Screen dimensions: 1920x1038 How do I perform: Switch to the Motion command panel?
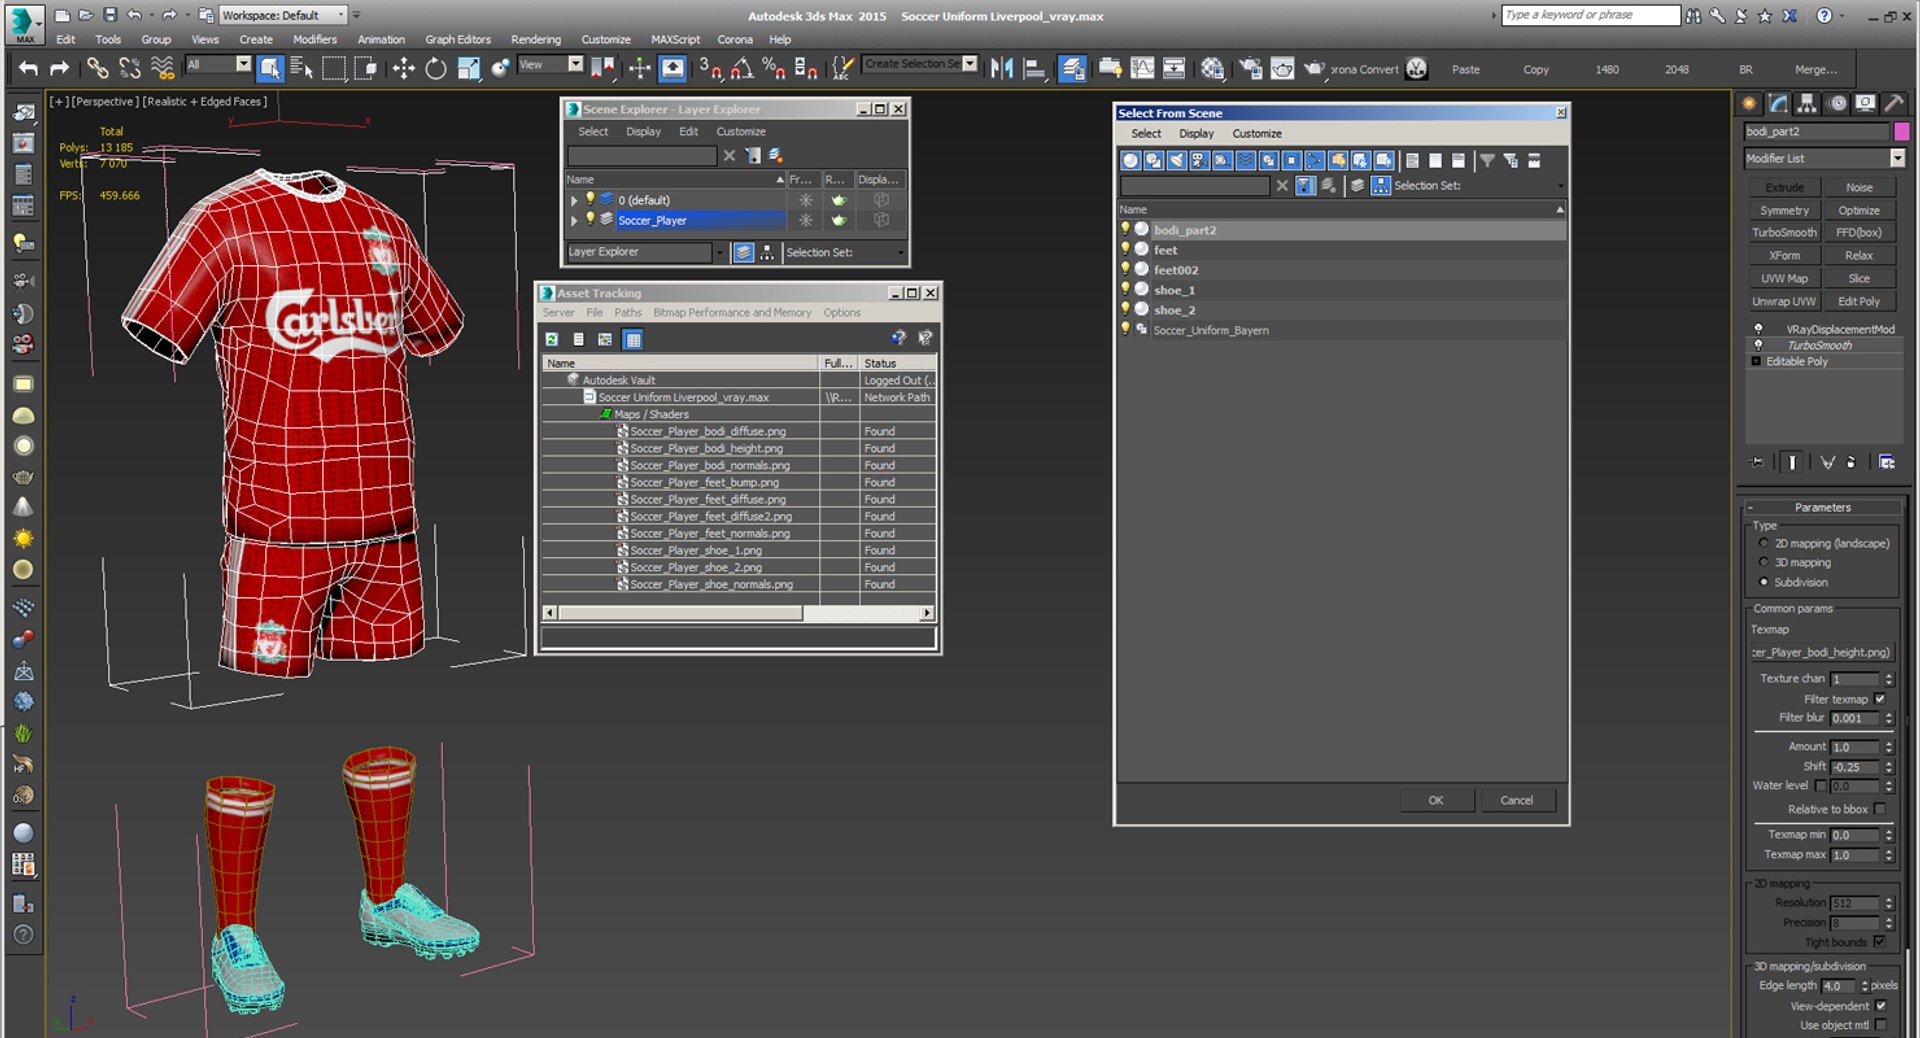point(1836,103)
